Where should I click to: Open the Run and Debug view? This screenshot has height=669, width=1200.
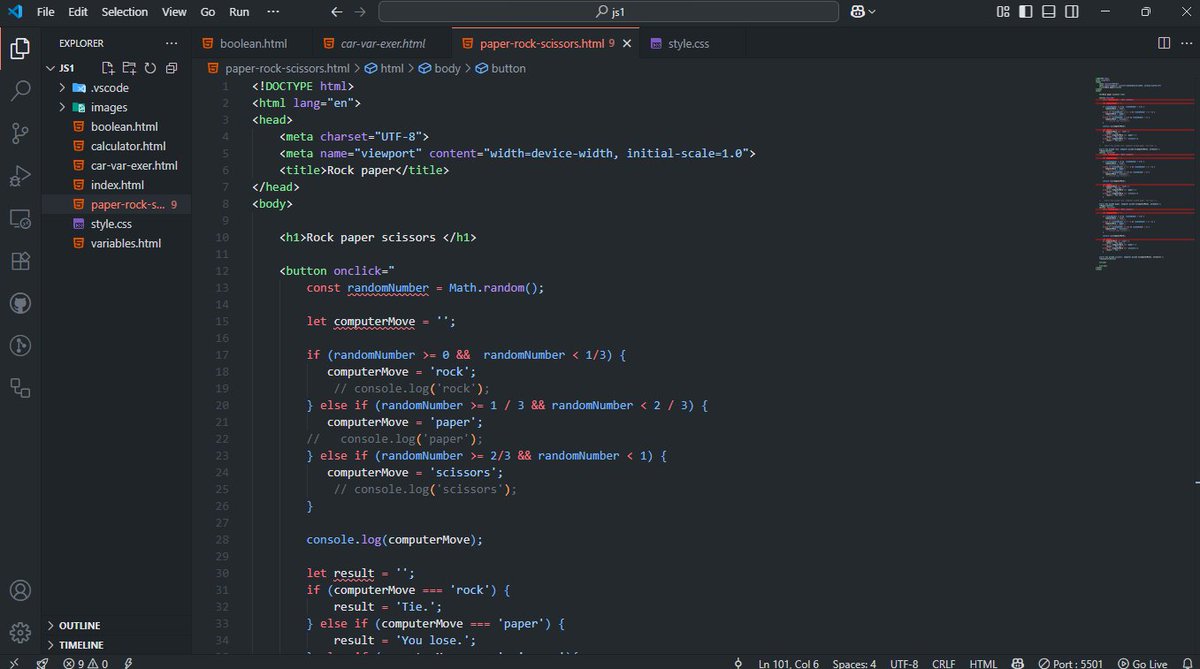(20, 175)
